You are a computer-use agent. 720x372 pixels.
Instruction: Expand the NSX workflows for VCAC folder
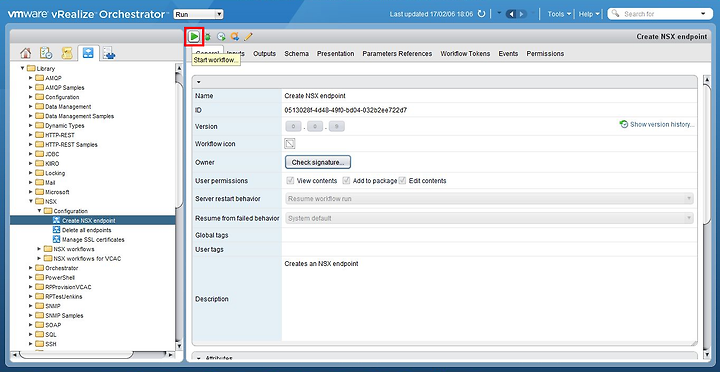39,259
